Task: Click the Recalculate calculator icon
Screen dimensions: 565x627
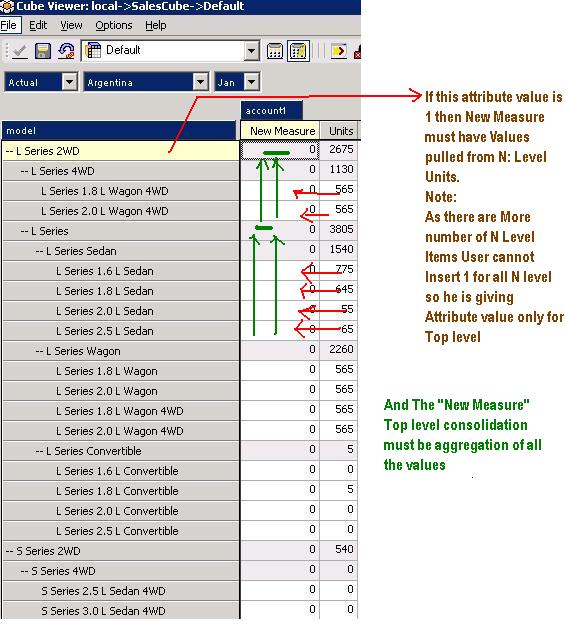Action: tap(275, 51)
